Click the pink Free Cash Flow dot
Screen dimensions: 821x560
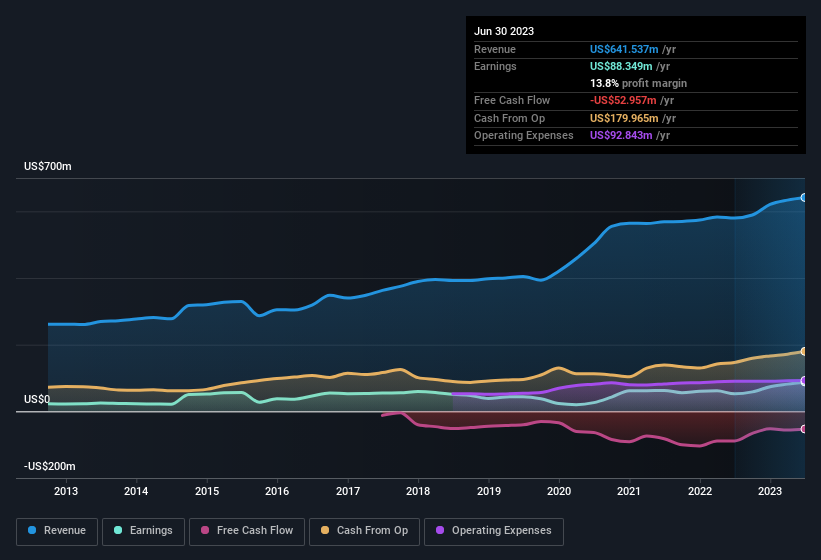coord(205,531)
